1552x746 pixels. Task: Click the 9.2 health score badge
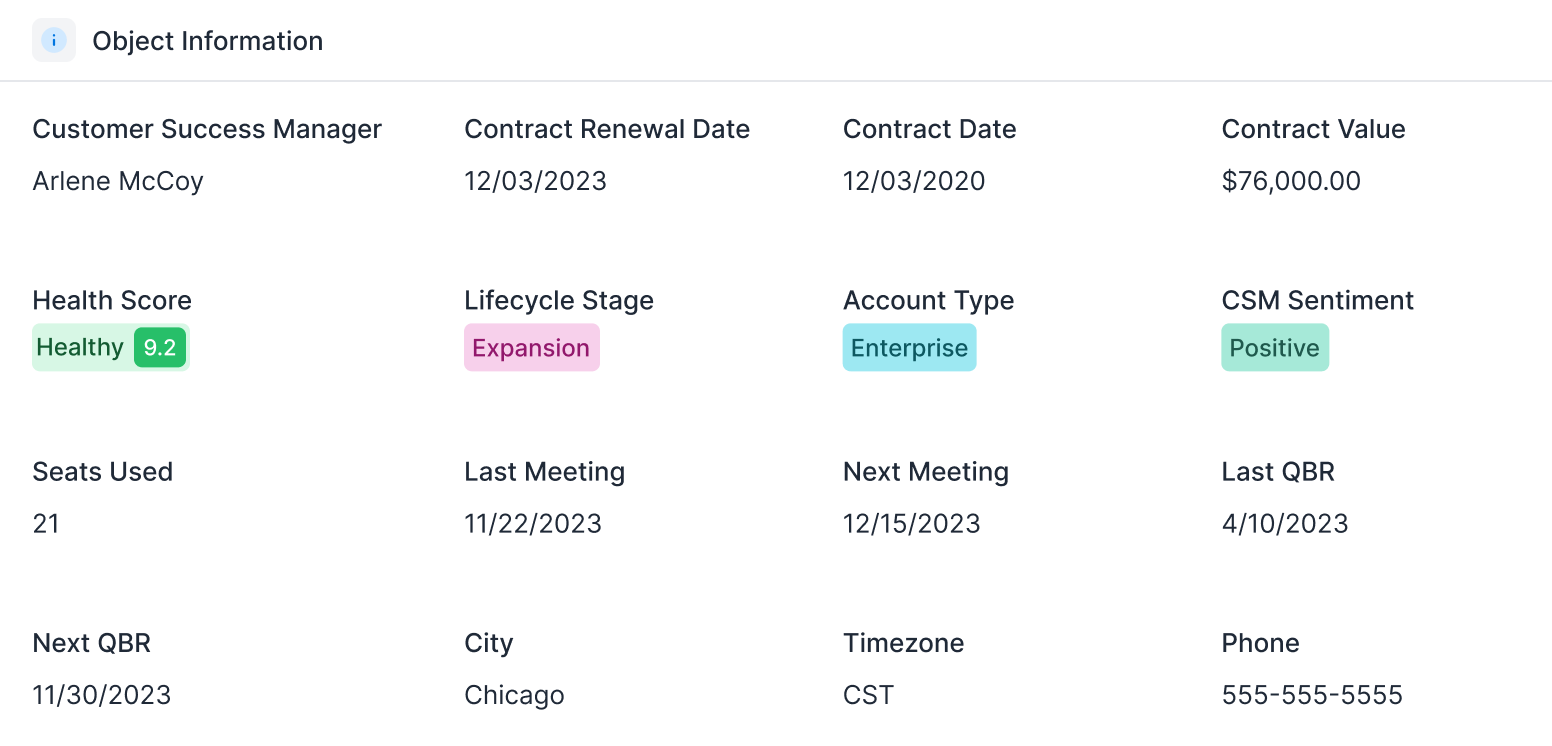160,348
